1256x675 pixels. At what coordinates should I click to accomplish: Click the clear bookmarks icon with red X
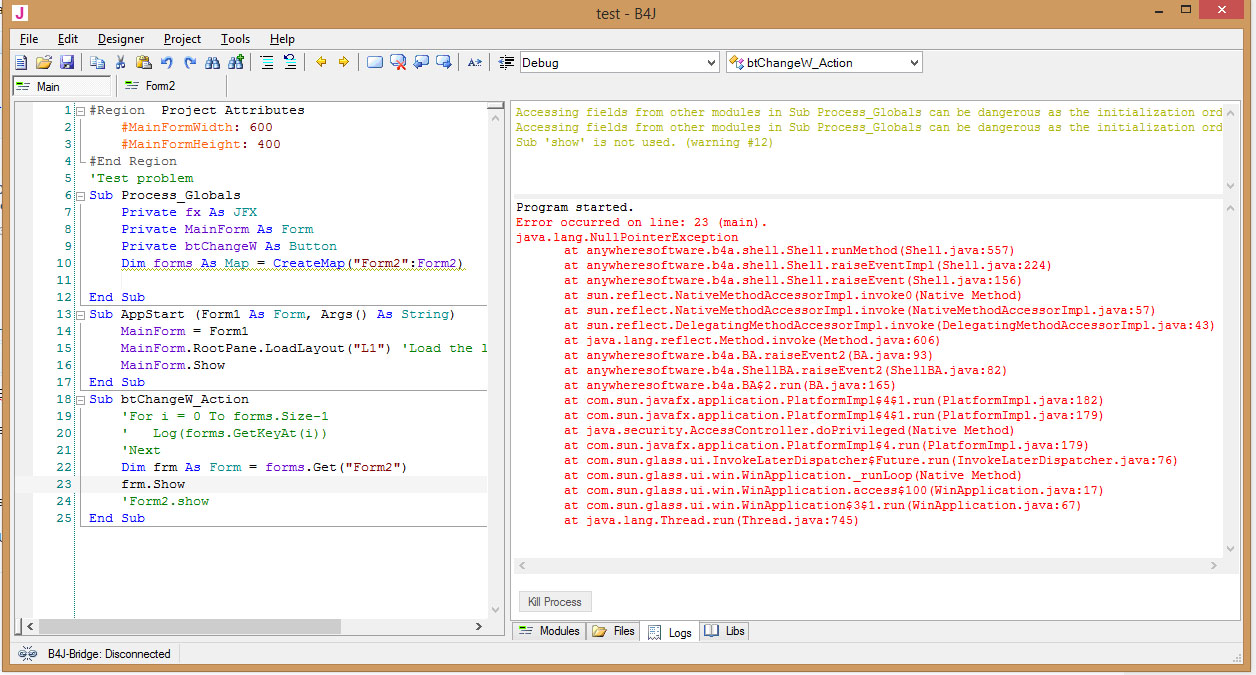click(398, 62)
